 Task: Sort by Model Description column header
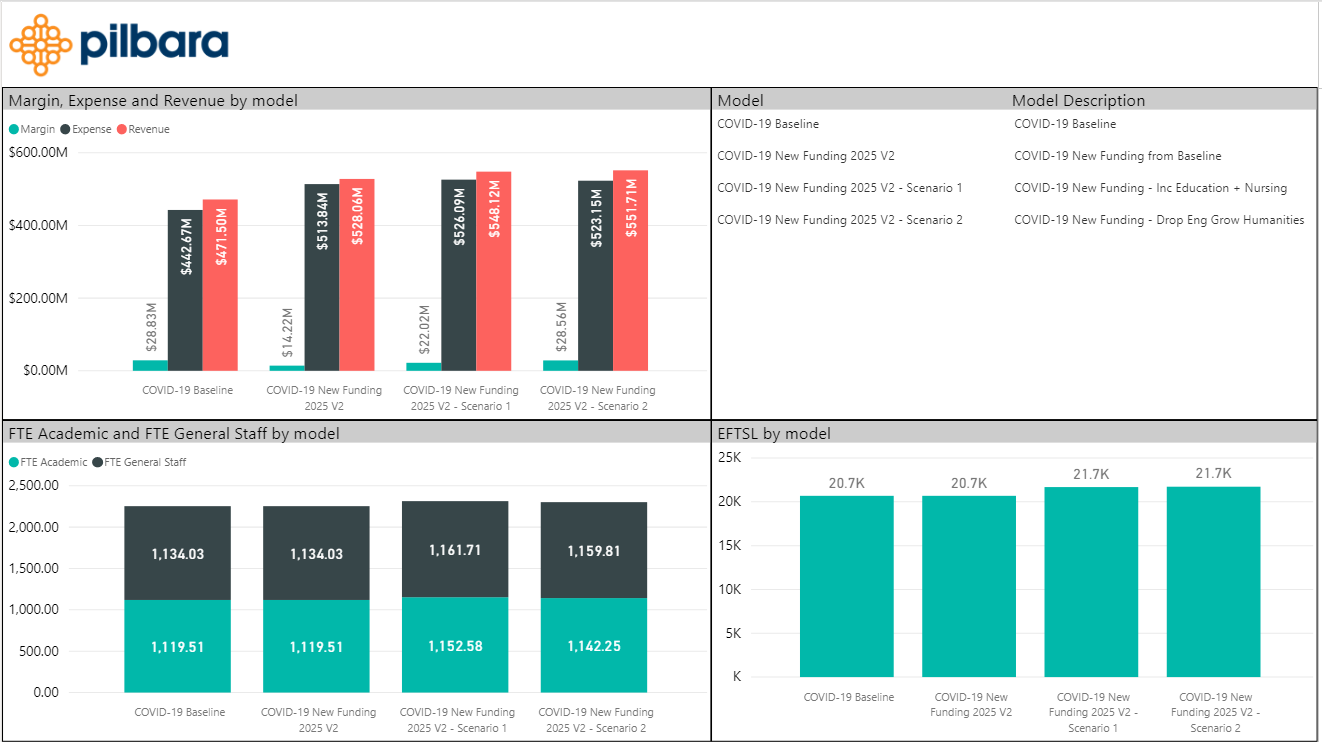point(1078,100)
